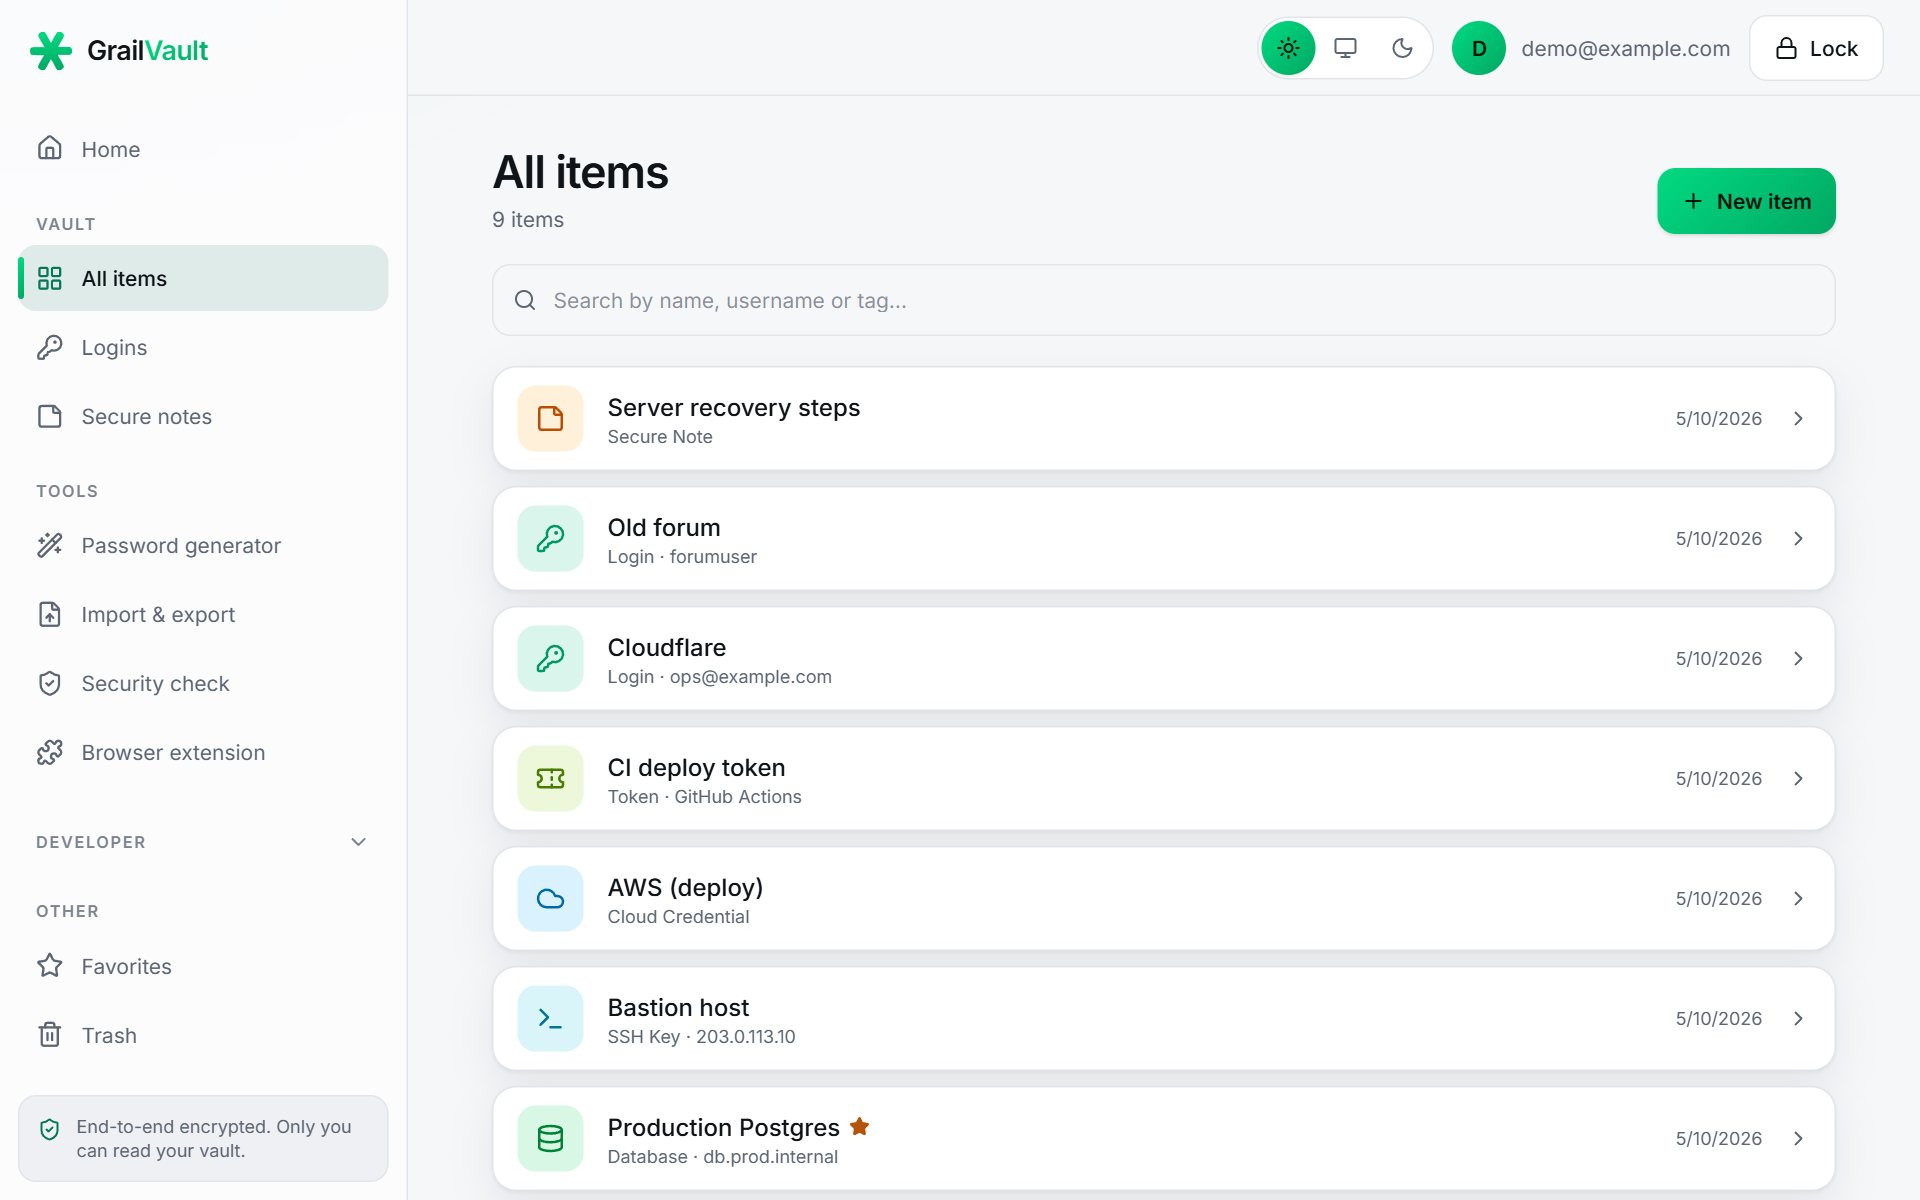Open Cloudflare via its chevron
The height and width of the screenshot is (1200, 1920).
coord(1798,658)
